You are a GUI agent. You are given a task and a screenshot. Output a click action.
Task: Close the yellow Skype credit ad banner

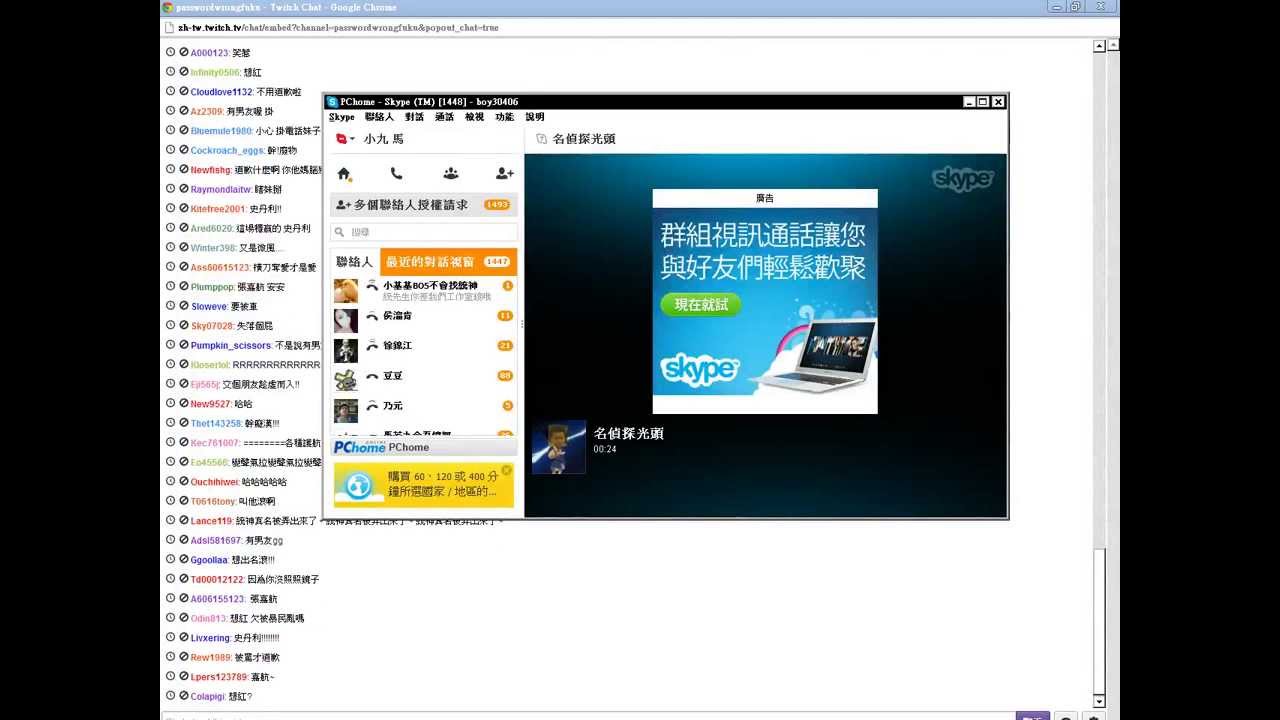pos(506,470)
